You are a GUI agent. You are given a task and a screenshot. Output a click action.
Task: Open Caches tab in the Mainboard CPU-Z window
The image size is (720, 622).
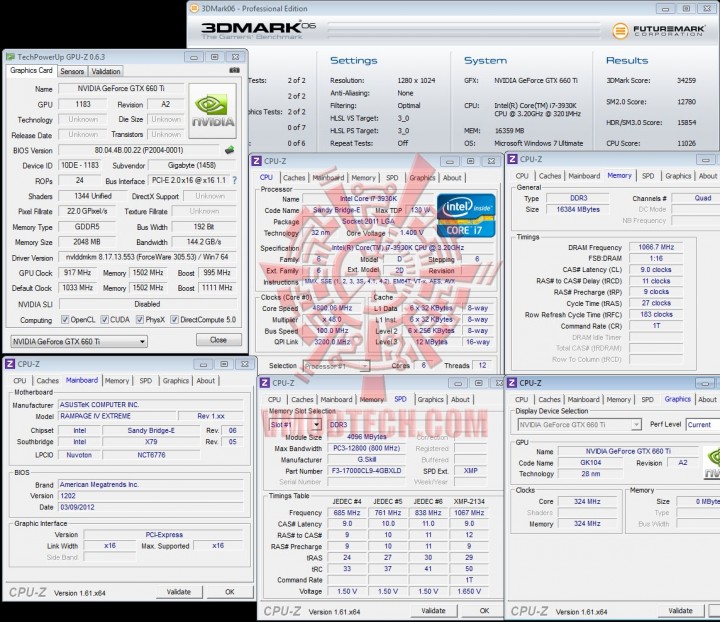[x=48, y=381]
